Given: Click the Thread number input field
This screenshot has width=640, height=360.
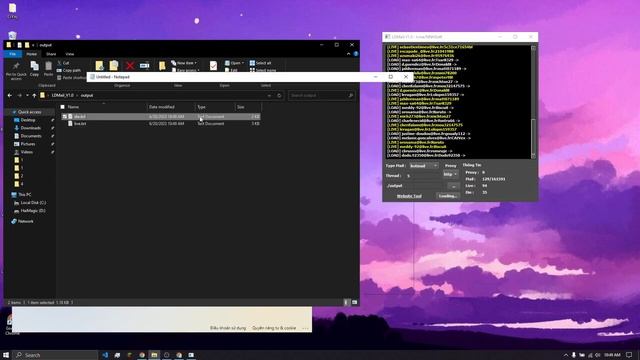Looking at the screenshot, I should pyautogui.click(x=423, y=176).
